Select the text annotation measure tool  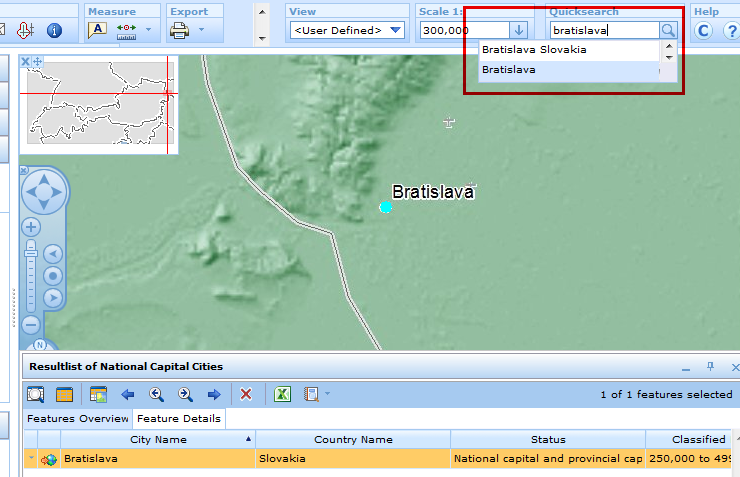97,30
